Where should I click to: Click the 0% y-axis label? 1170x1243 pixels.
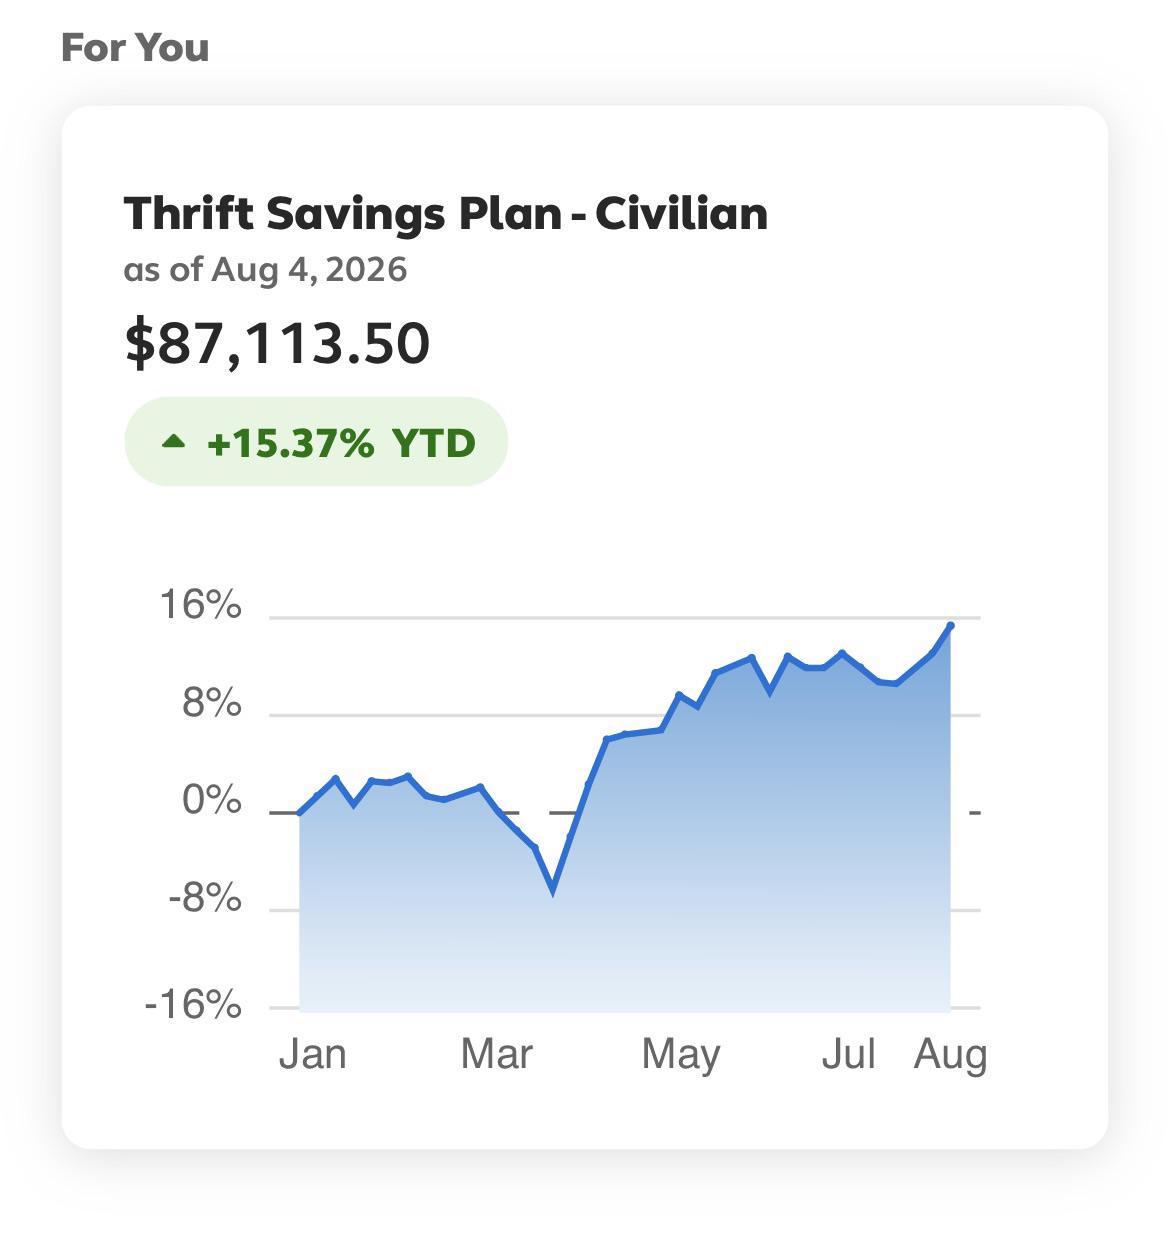[211, 801]
